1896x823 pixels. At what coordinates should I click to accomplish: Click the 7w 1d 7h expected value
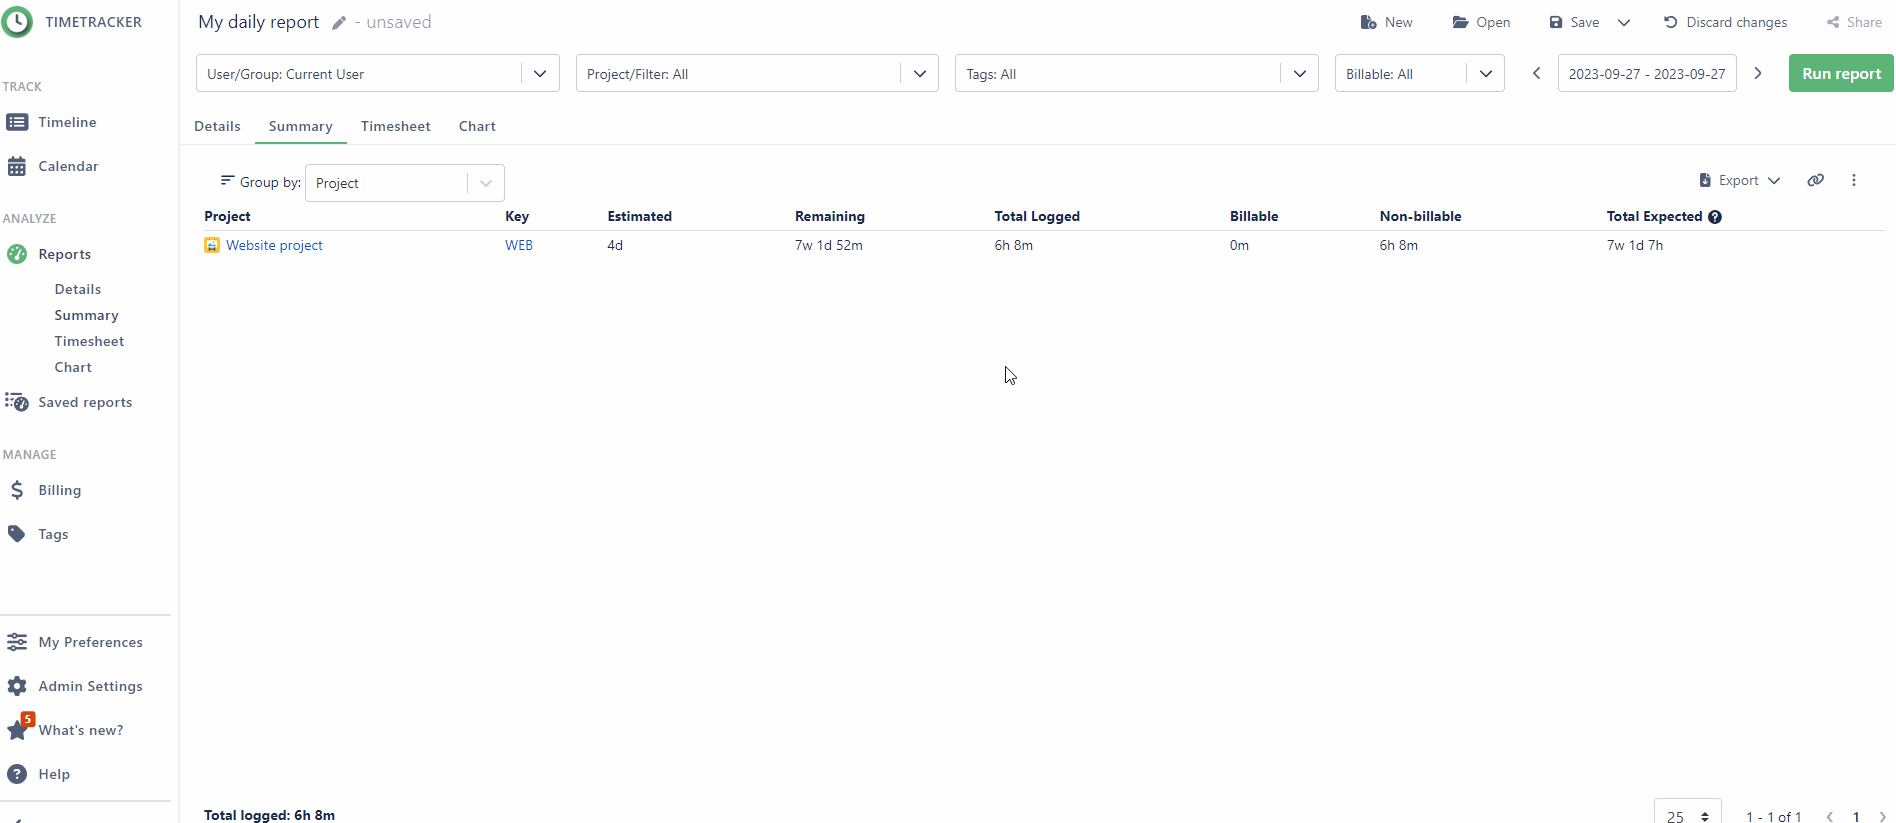tap(1635, 245)
